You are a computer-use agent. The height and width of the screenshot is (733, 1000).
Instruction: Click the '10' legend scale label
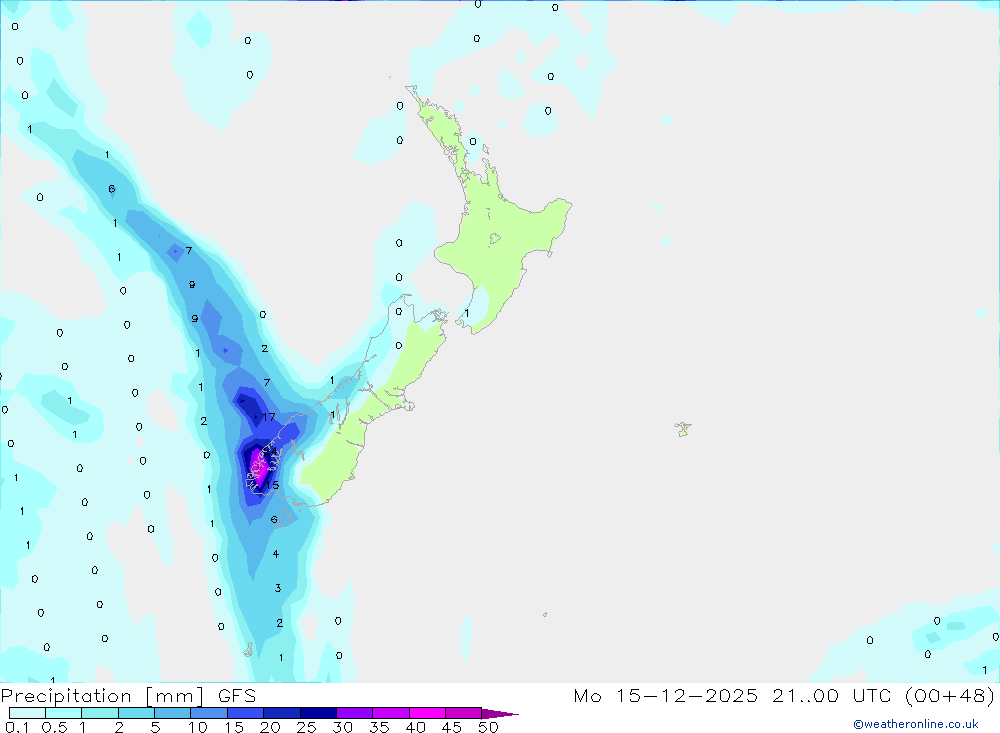tap(198, 727)
